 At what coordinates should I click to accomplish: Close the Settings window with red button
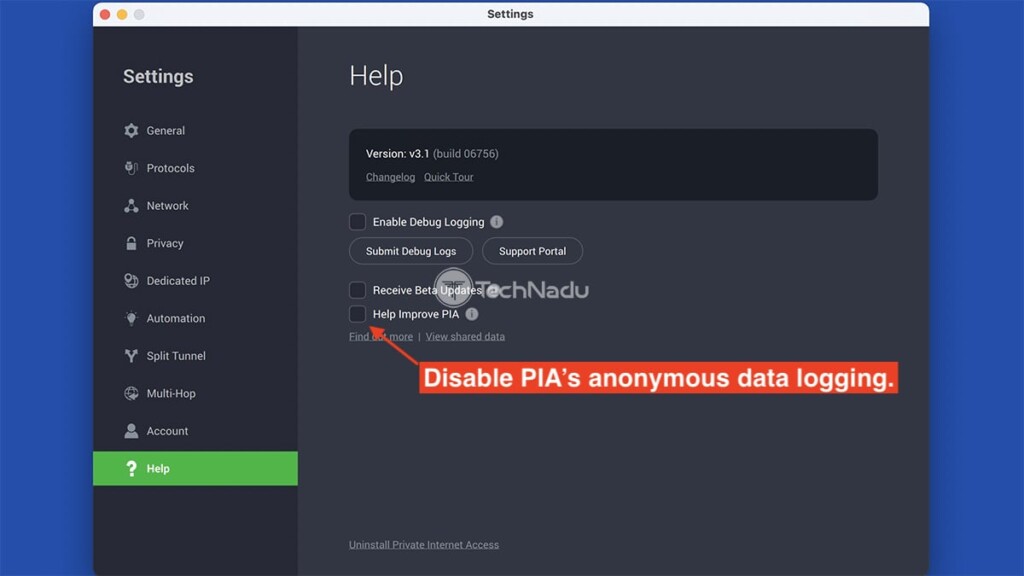click(105, 14)
